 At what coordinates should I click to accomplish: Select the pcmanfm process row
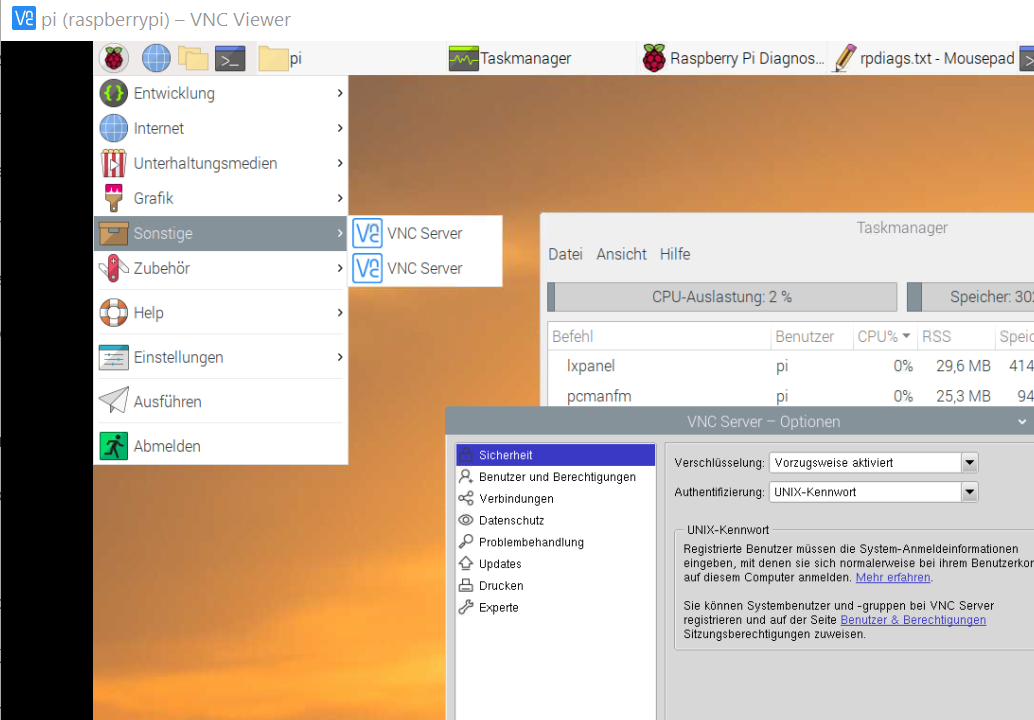pyautogui.click(x=791, y=395)
